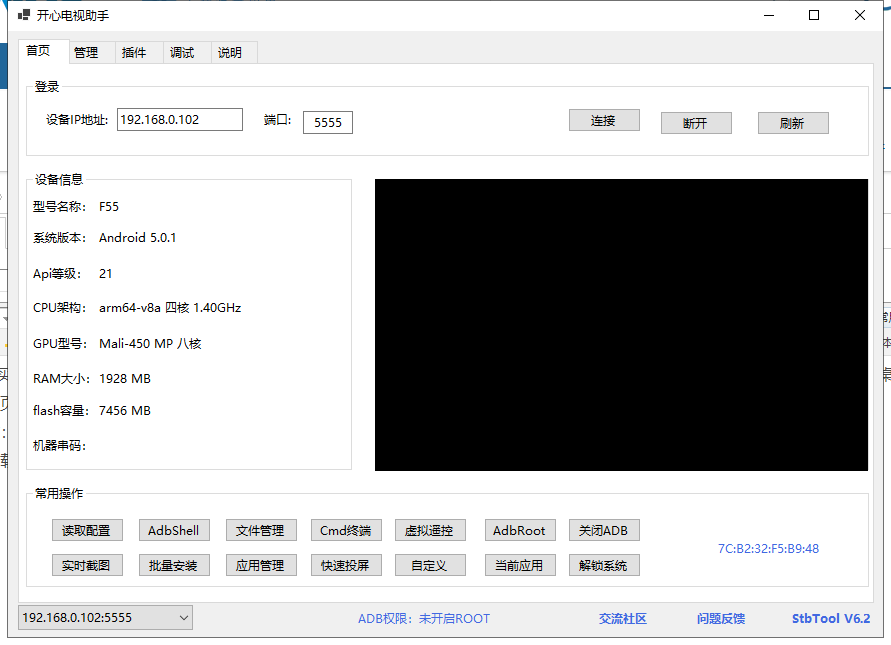Launch the Cmd终端 button
This screenshot has height=645, width=891.
[347, 530]
